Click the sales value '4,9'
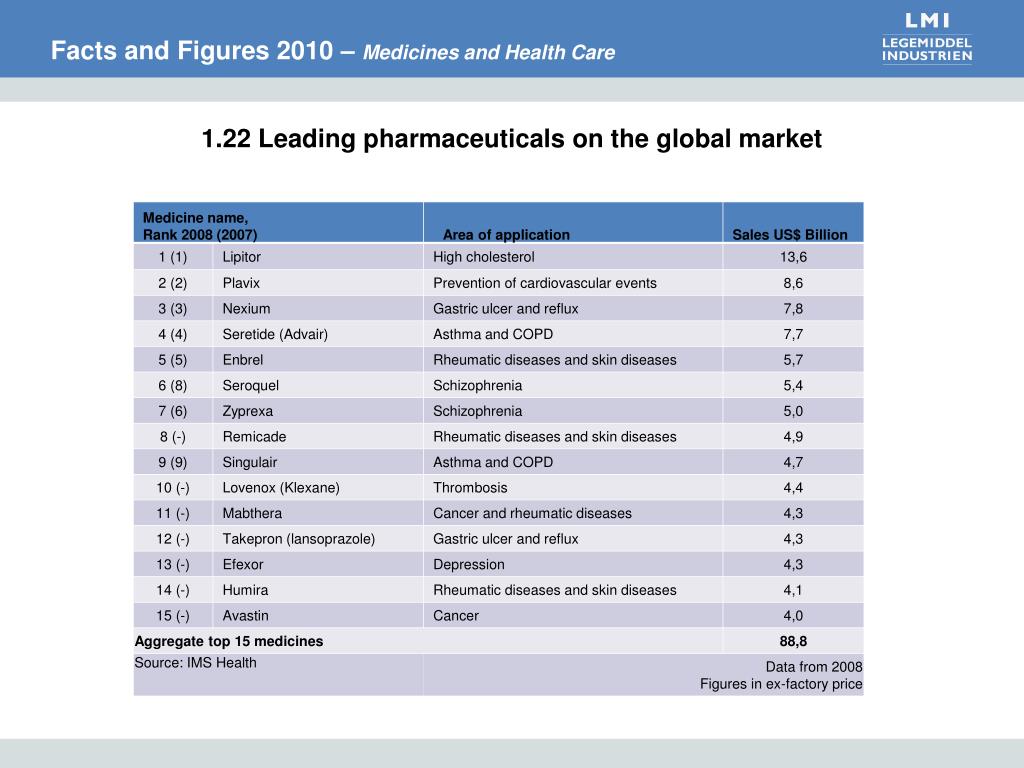The height and width of the screenshot is (768, 1024). 793,436
